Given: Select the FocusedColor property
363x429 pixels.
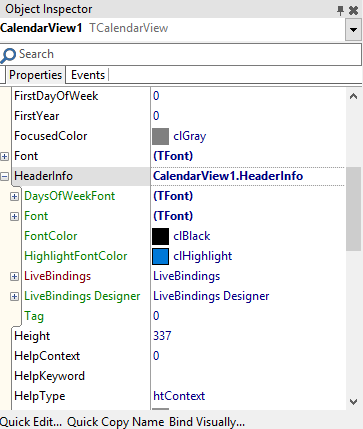Looking at the screenshot, I should [x=51, y=136].
